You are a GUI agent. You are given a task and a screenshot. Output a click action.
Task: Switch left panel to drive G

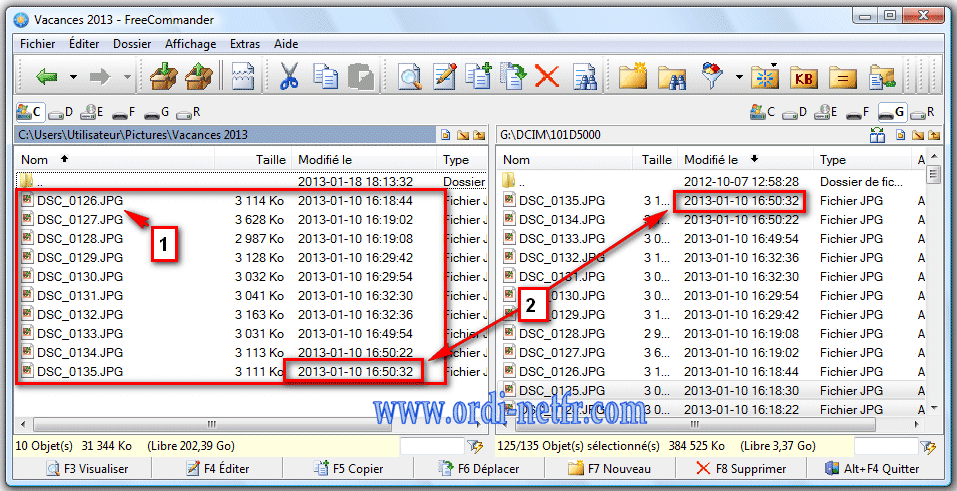(x=156, y=112)
